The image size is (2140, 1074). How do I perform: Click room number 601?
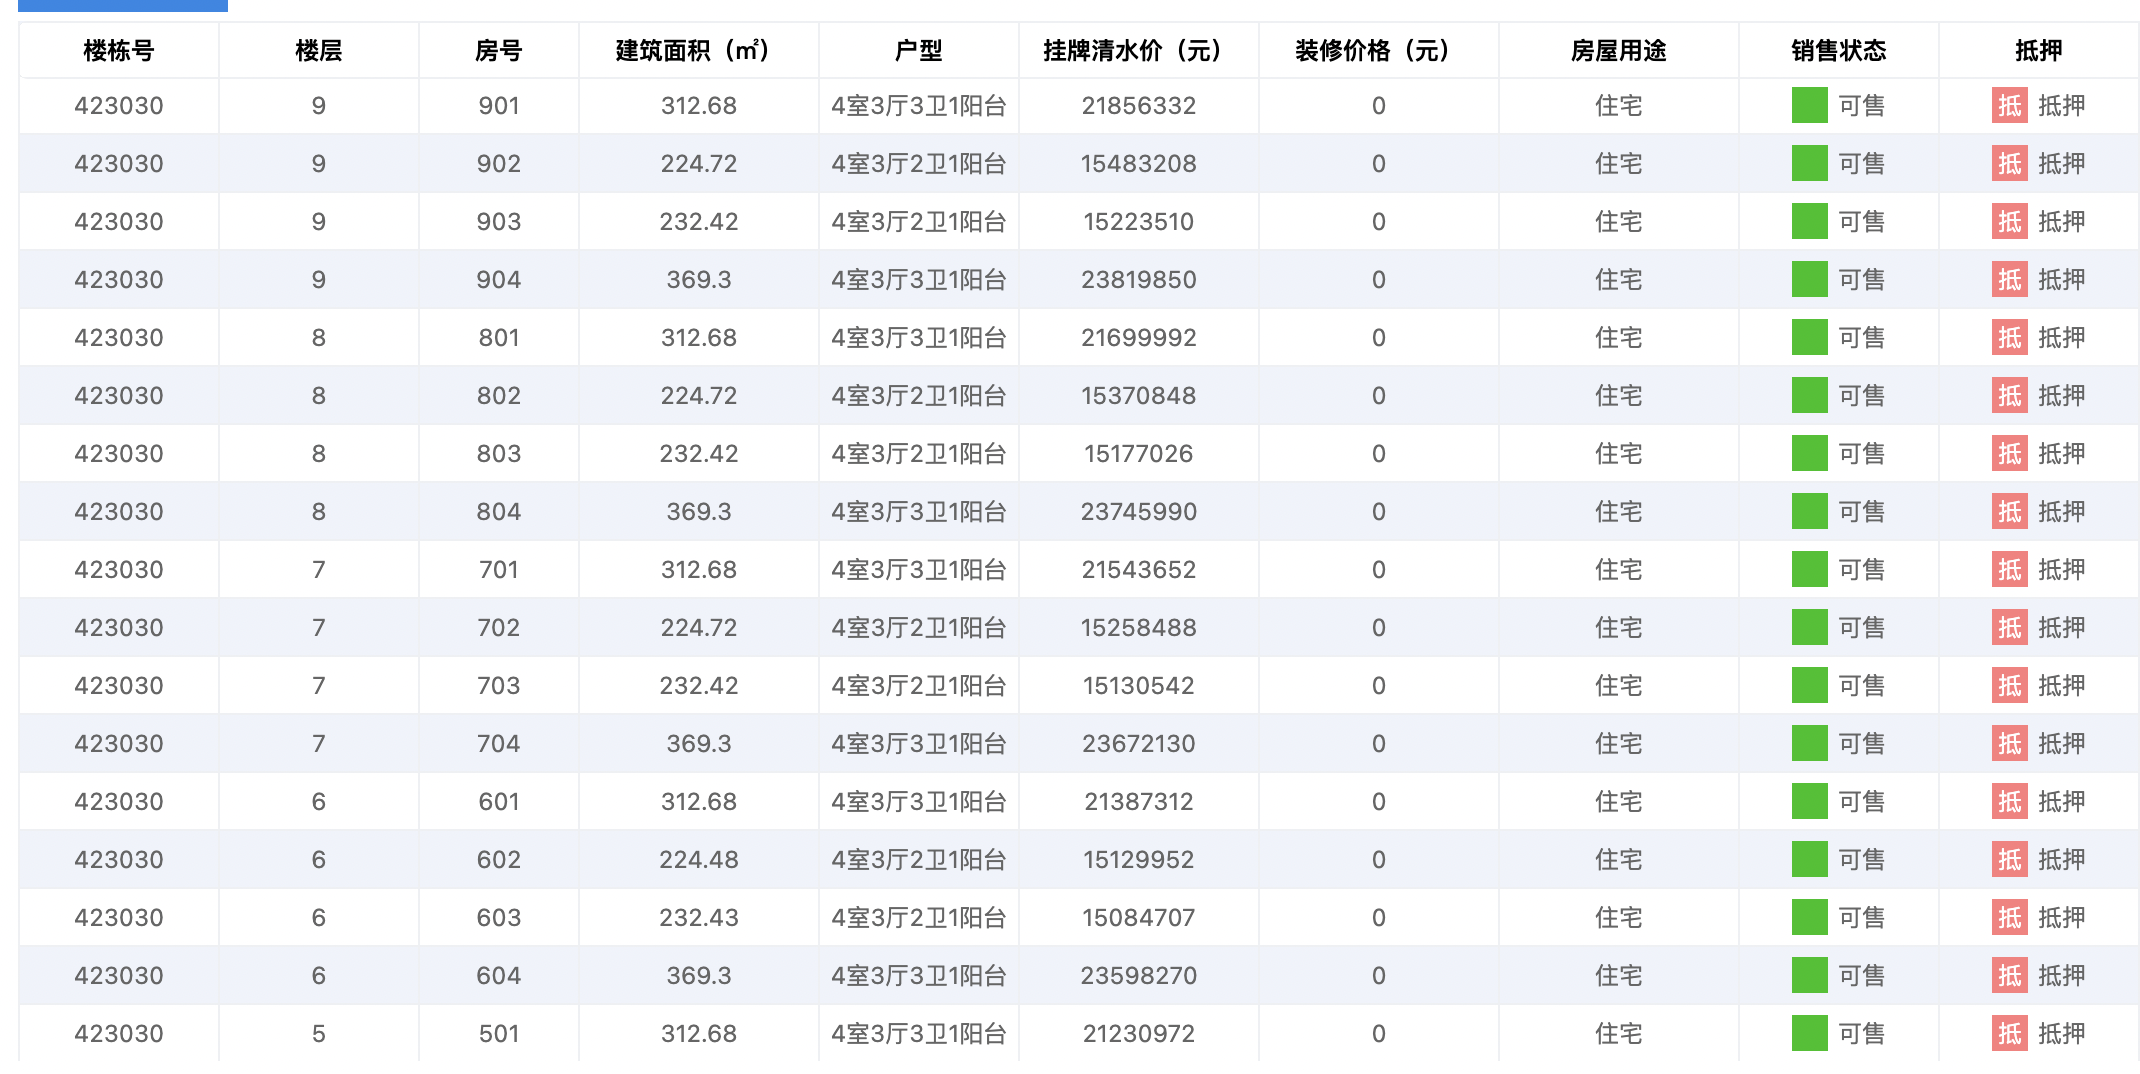[x=499, y=802]
